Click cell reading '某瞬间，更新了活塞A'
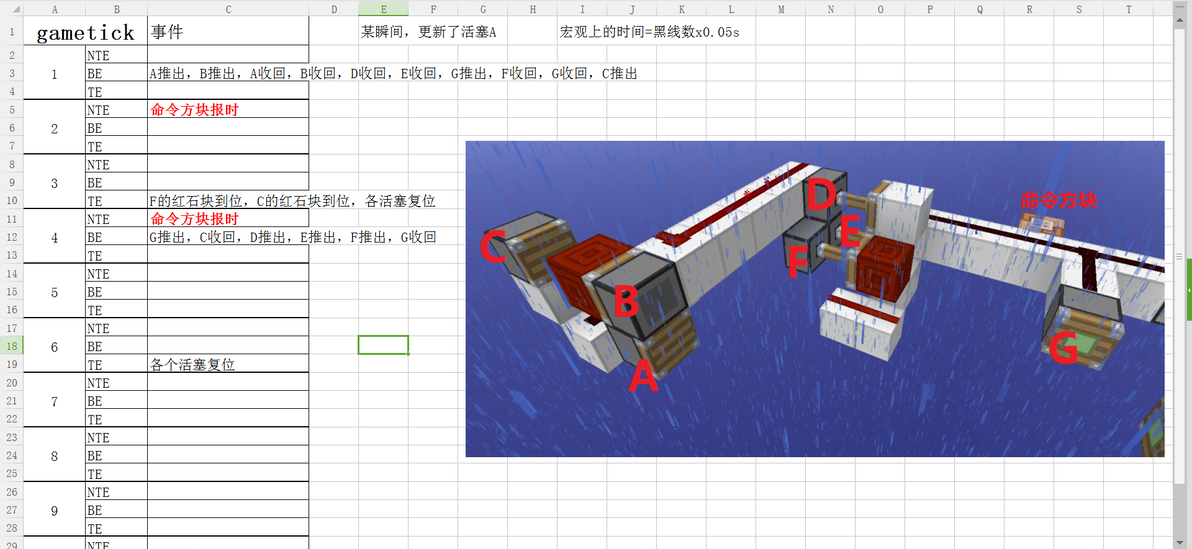This screenshot has width=1192, height=549. coord(429,33)
